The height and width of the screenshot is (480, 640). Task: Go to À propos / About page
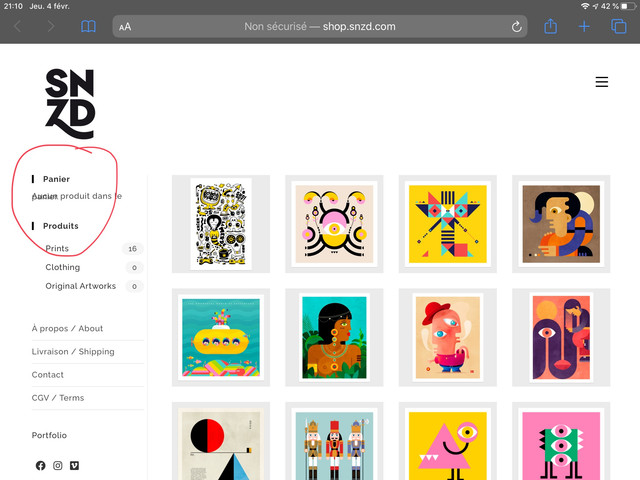tap(67, 328)
